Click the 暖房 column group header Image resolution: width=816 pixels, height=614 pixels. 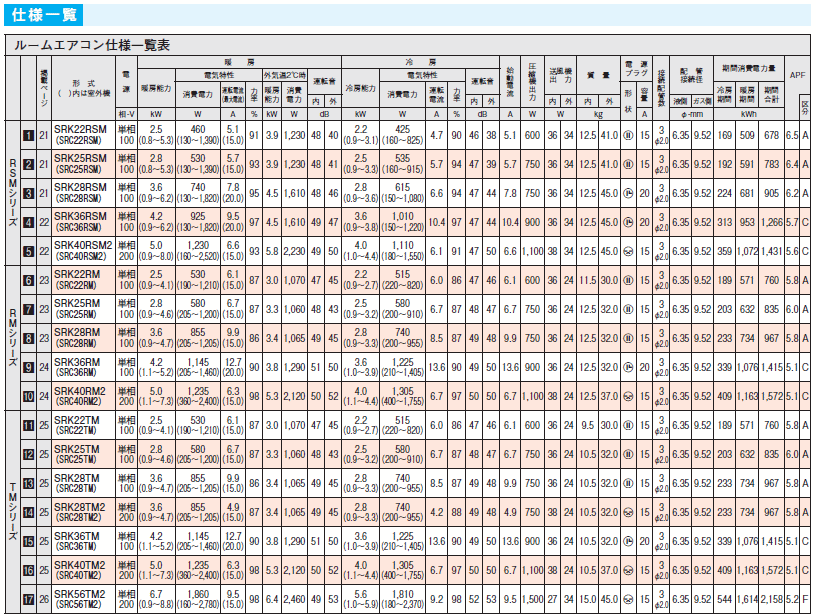click(239, 62)
